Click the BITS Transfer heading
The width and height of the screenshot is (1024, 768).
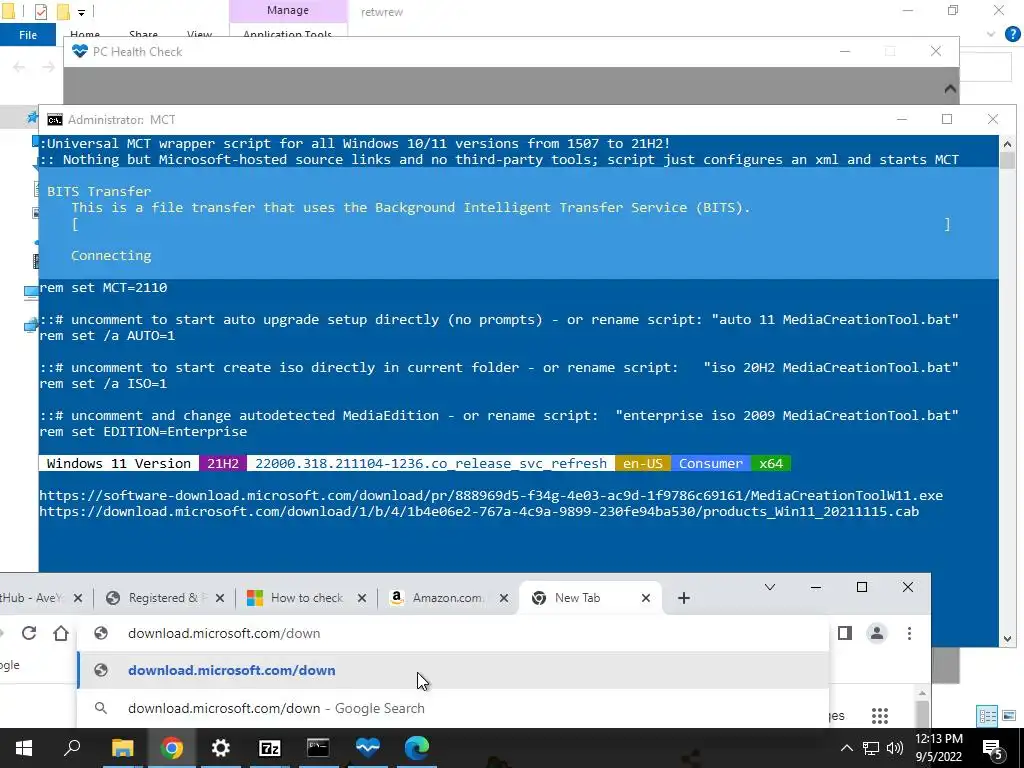[99, 191]
